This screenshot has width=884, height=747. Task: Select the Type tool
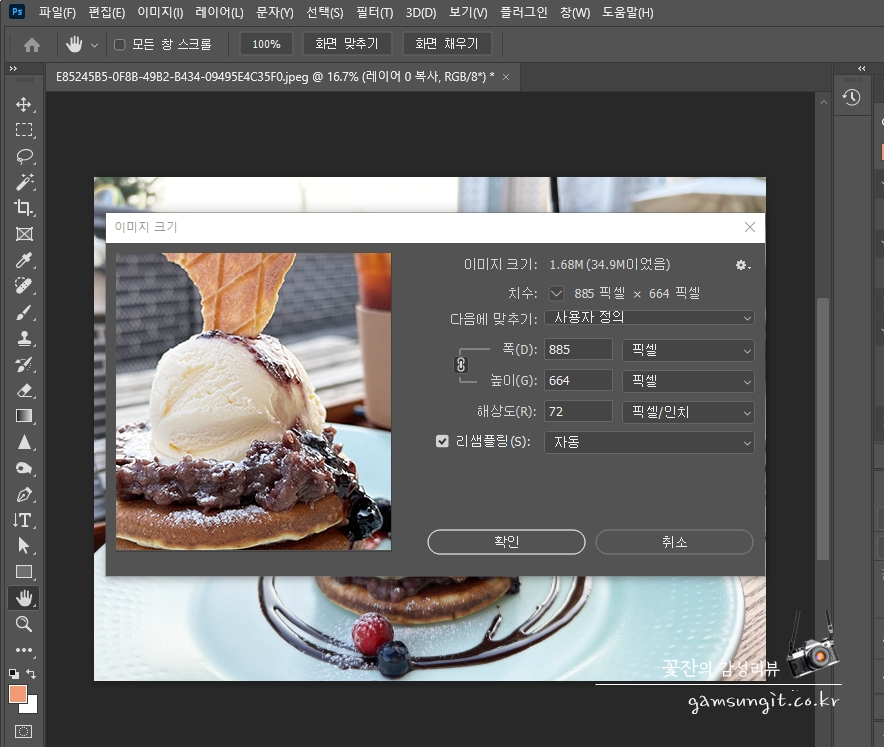pos(24,520)
